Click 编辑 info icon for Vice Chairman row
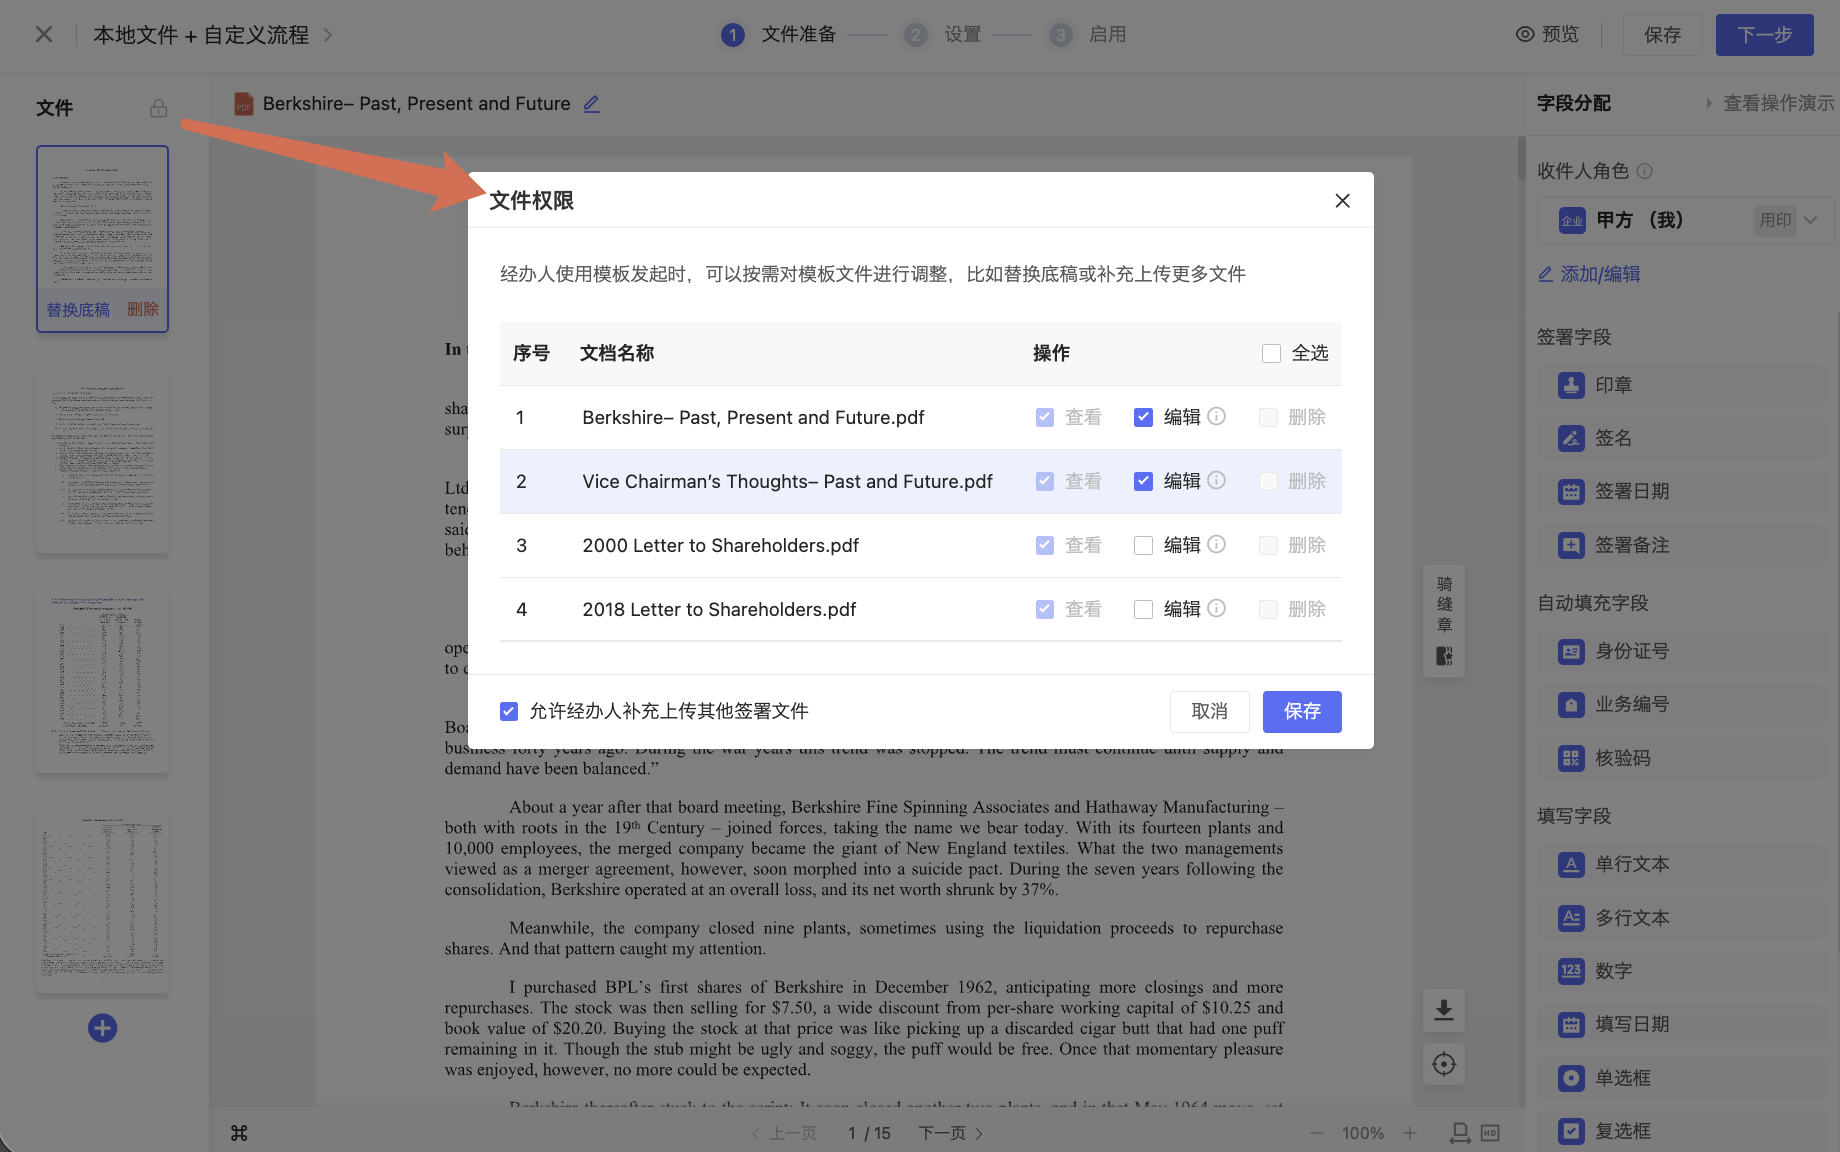 click(1217, 480)
